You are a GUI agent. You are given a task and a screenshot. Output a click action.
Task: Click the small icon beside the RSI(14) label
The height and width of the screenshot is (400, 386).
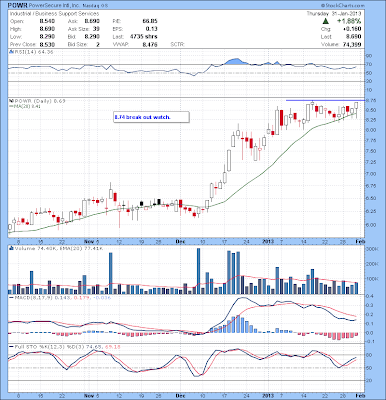point(11,52)
